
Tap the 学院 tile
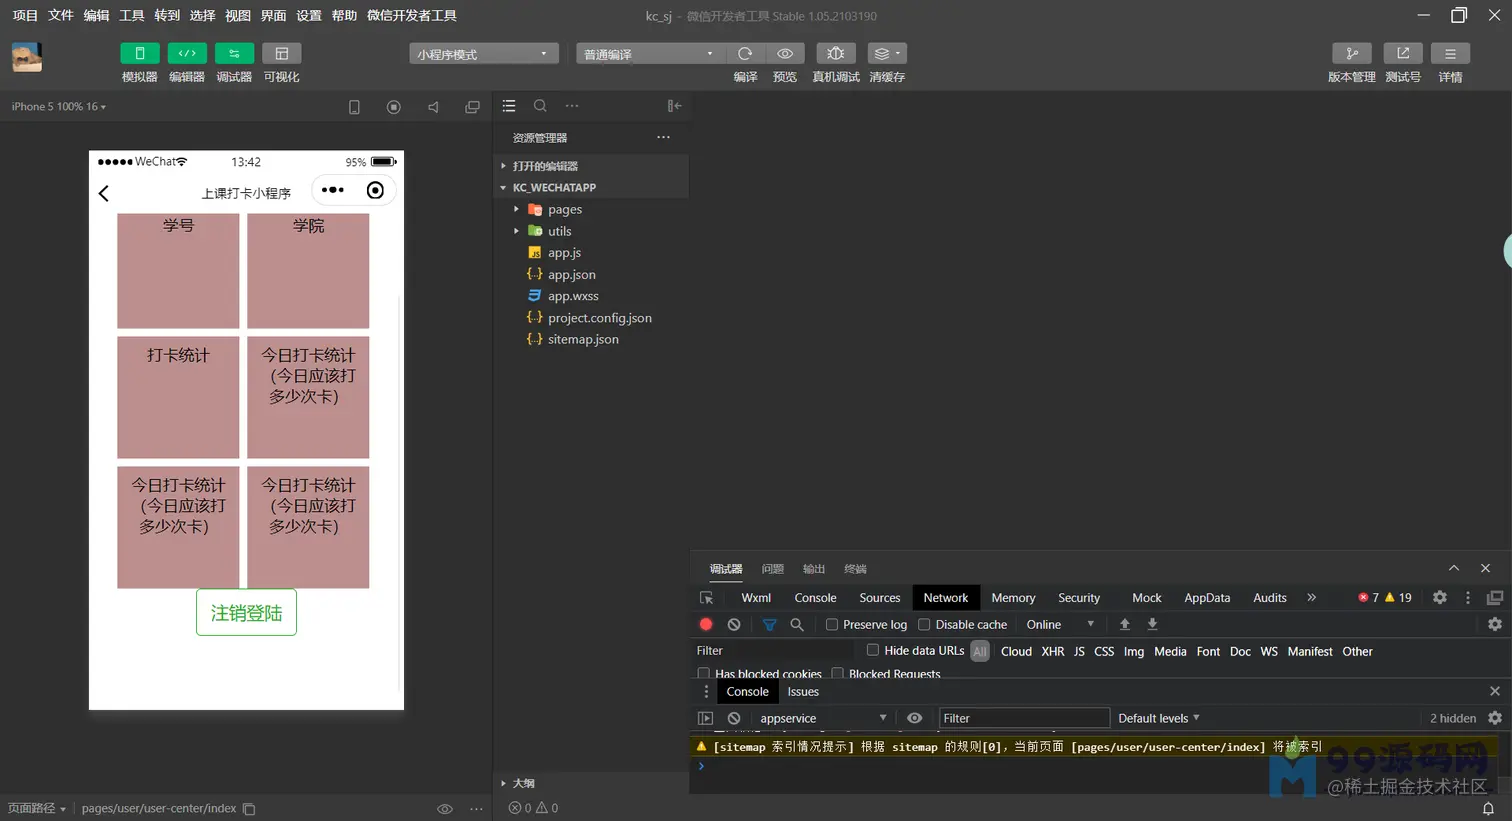[308, 271]
